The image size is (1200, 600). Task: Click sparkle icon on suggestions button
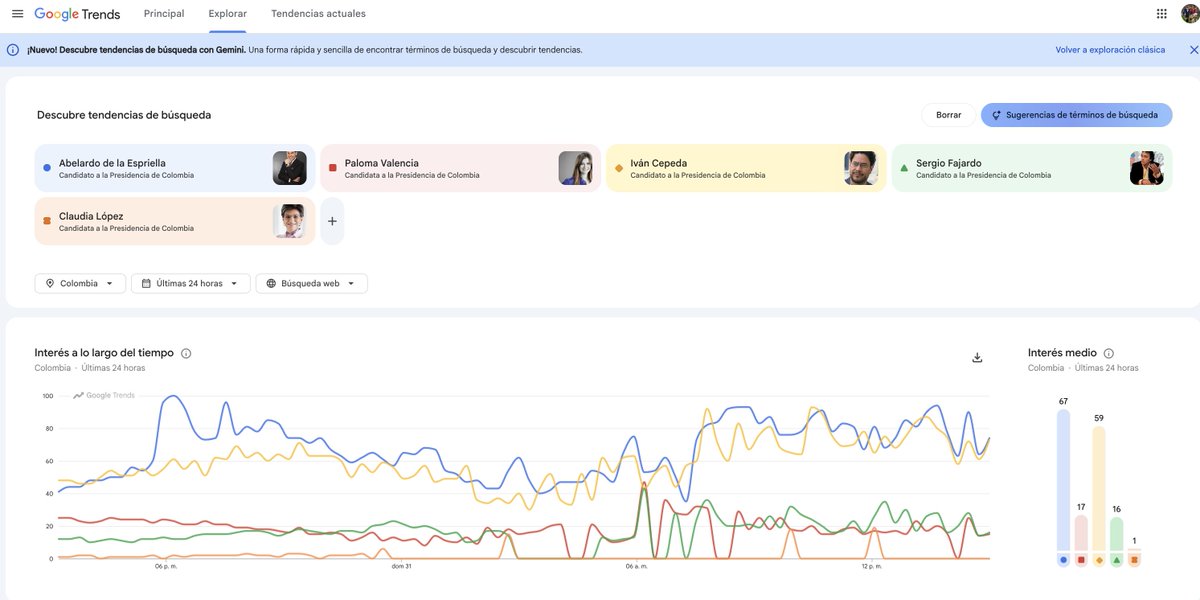(x=996, y=115)
